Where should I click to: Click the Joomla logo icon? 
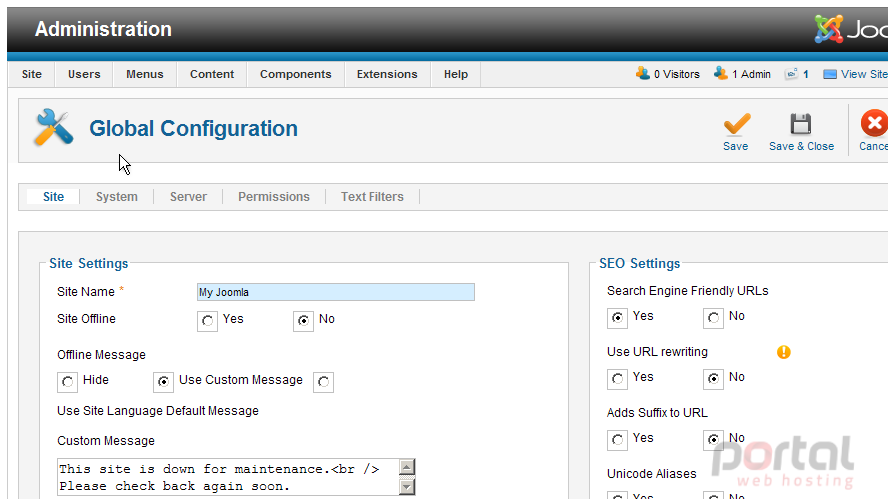829,29
